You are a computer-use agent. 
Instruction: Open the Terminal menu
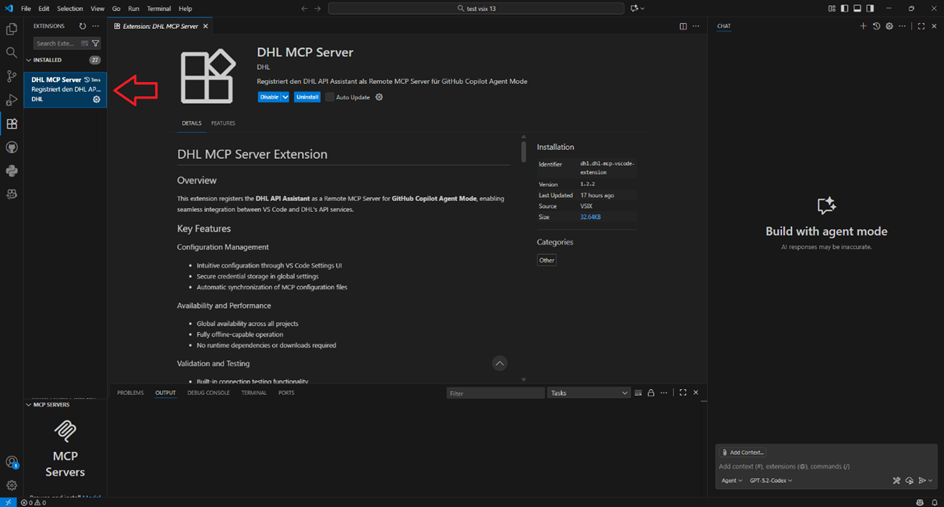[x=159, y=8]
